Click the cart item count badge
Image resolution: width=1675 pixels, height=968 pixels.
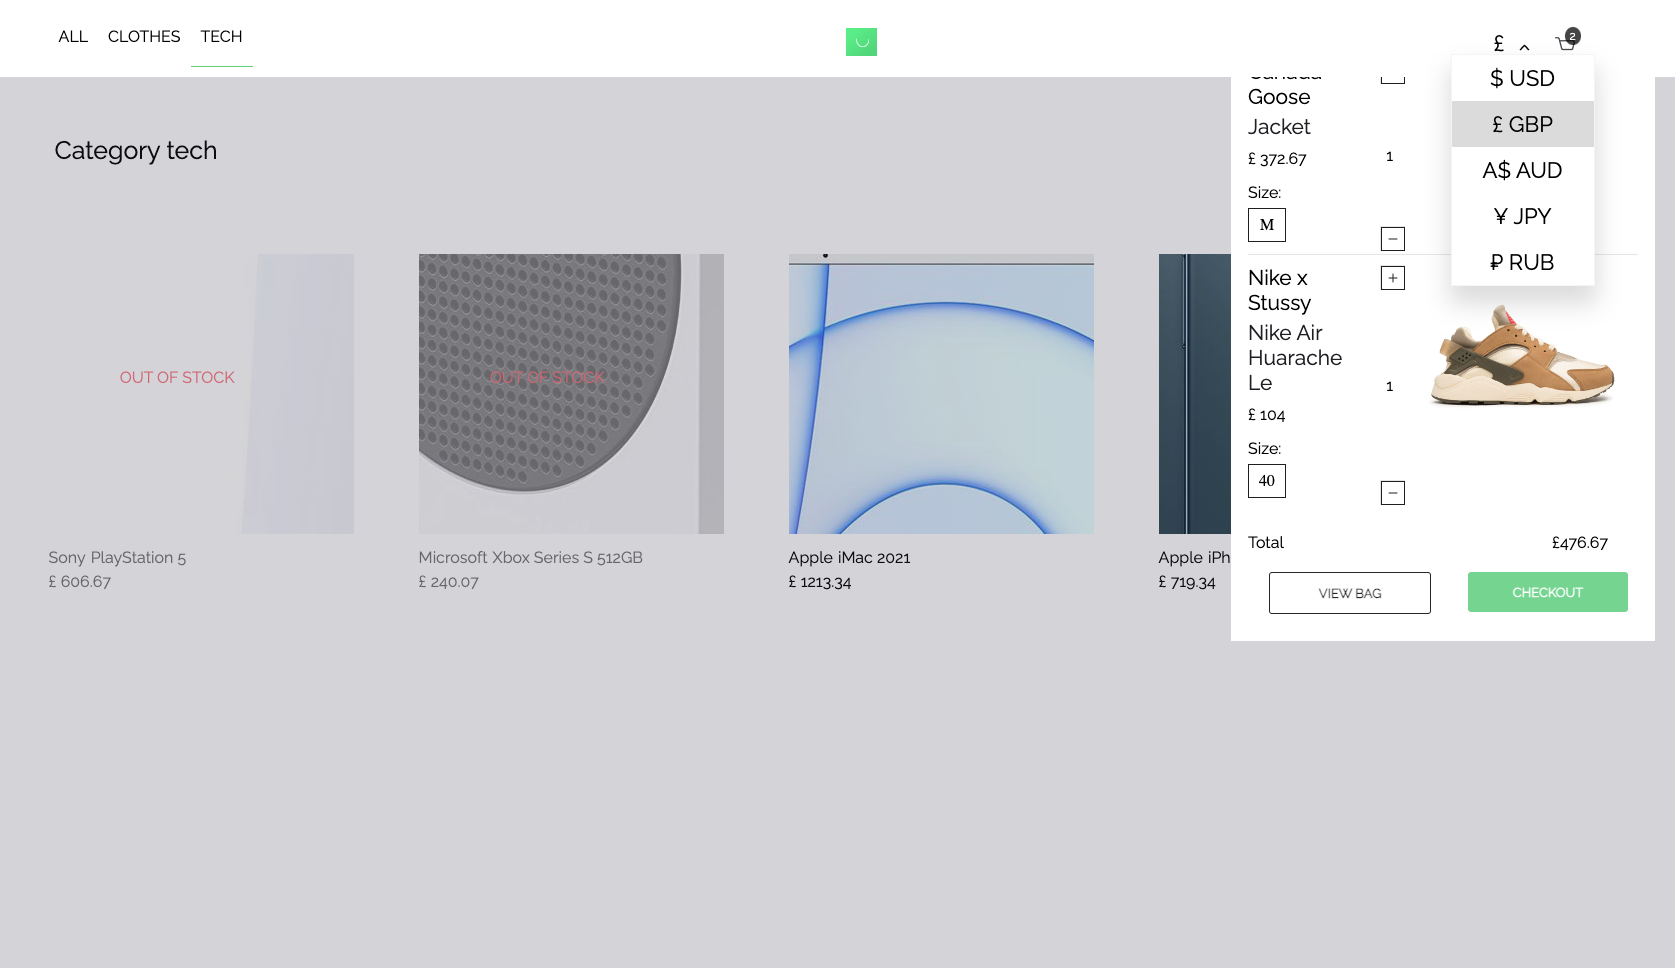1573,36
